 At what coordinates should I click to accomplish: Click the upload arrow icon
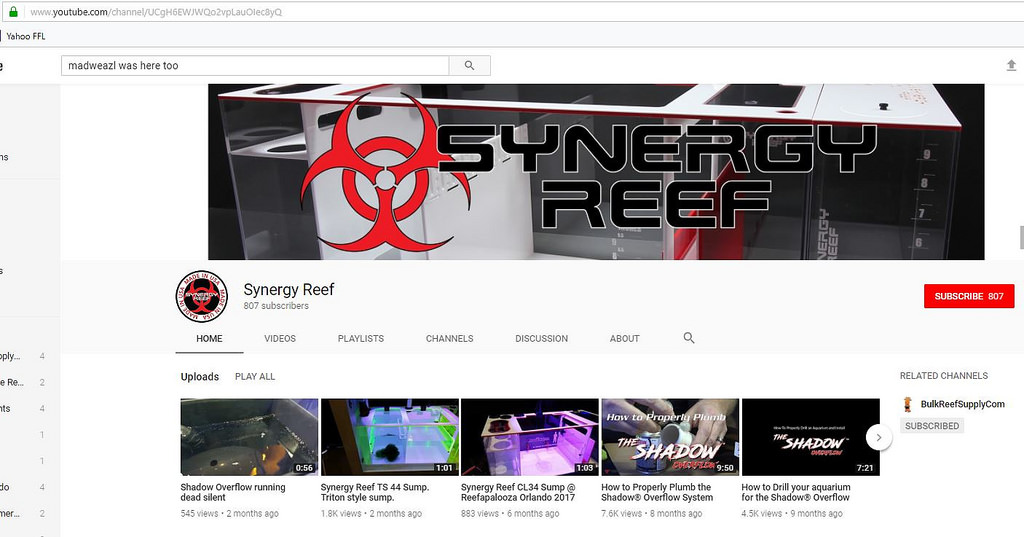1011,65
